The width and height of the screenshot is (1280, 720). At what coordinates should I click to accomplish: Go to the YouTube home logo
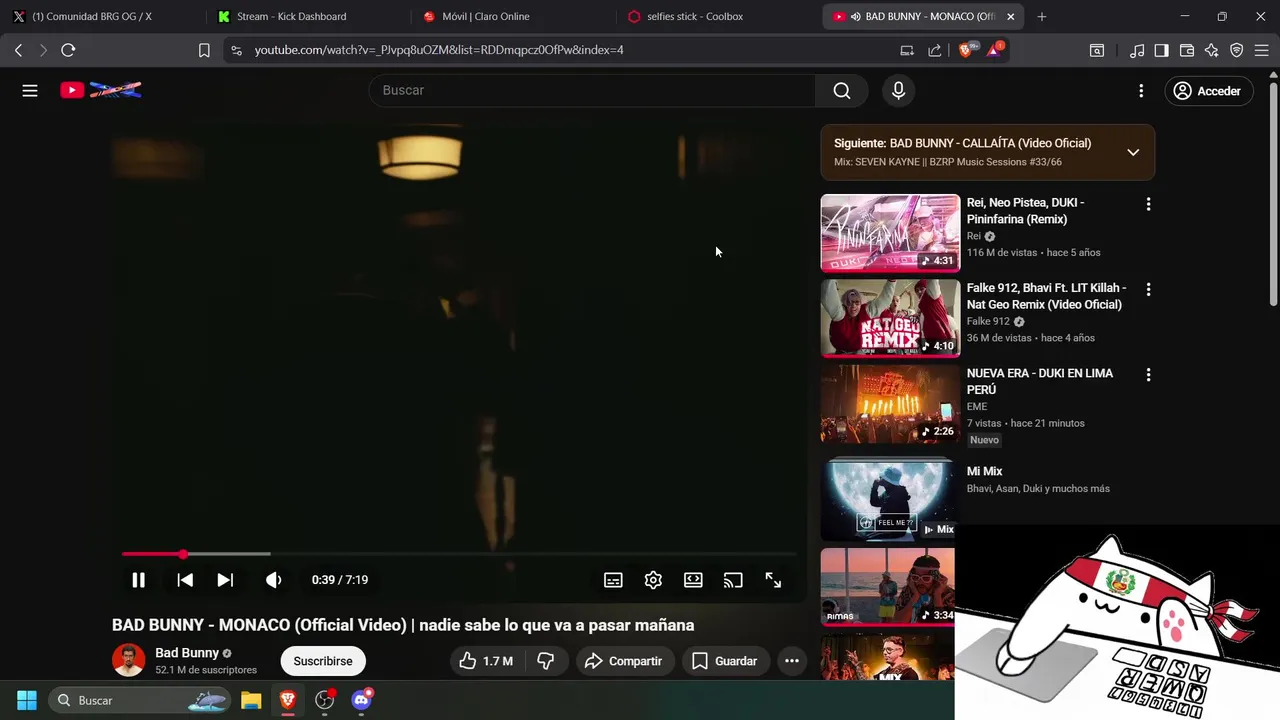click(100, 90)
